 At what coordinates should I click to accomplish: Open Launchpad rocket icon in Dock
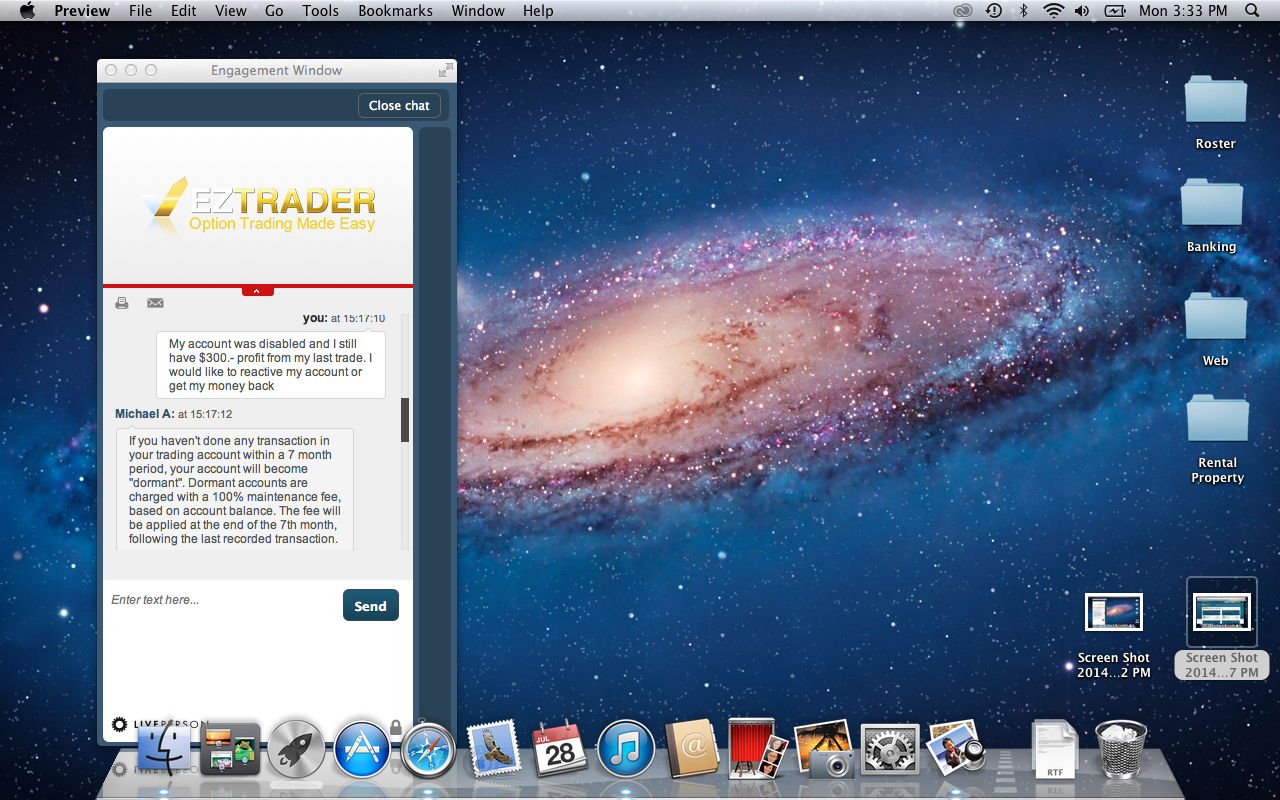[x=296, y=749]
